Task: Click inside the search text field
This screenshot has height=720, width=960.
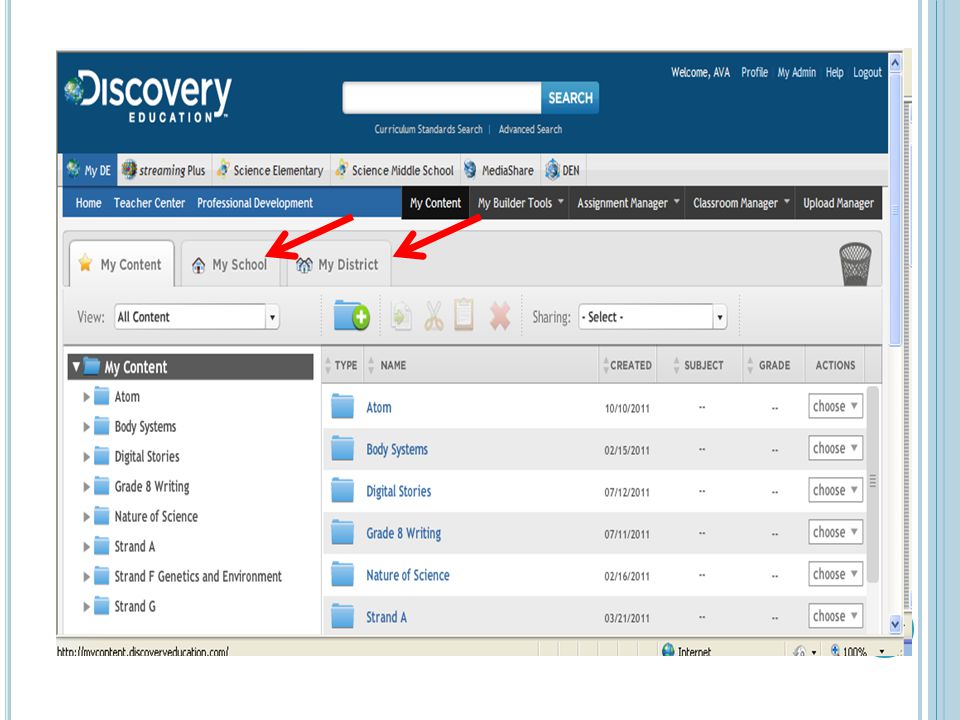Action: click(442, 97)
